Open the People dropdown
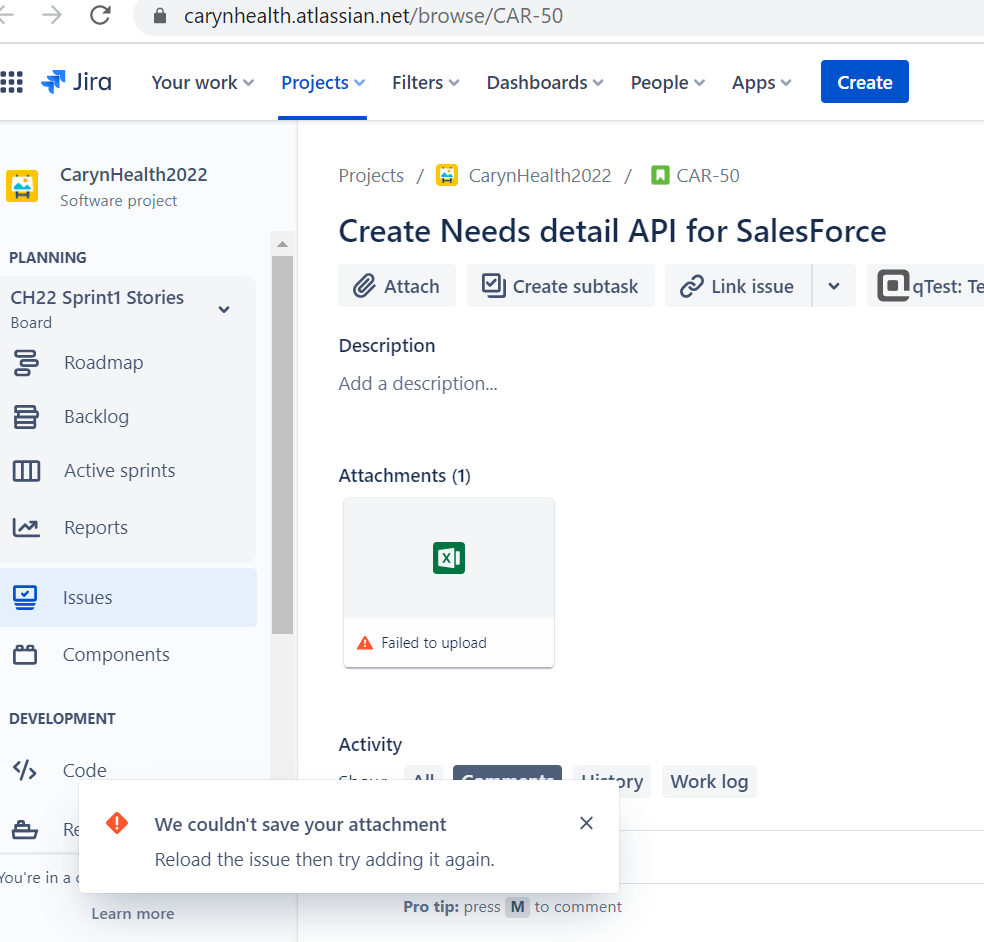 coord(668,82)
